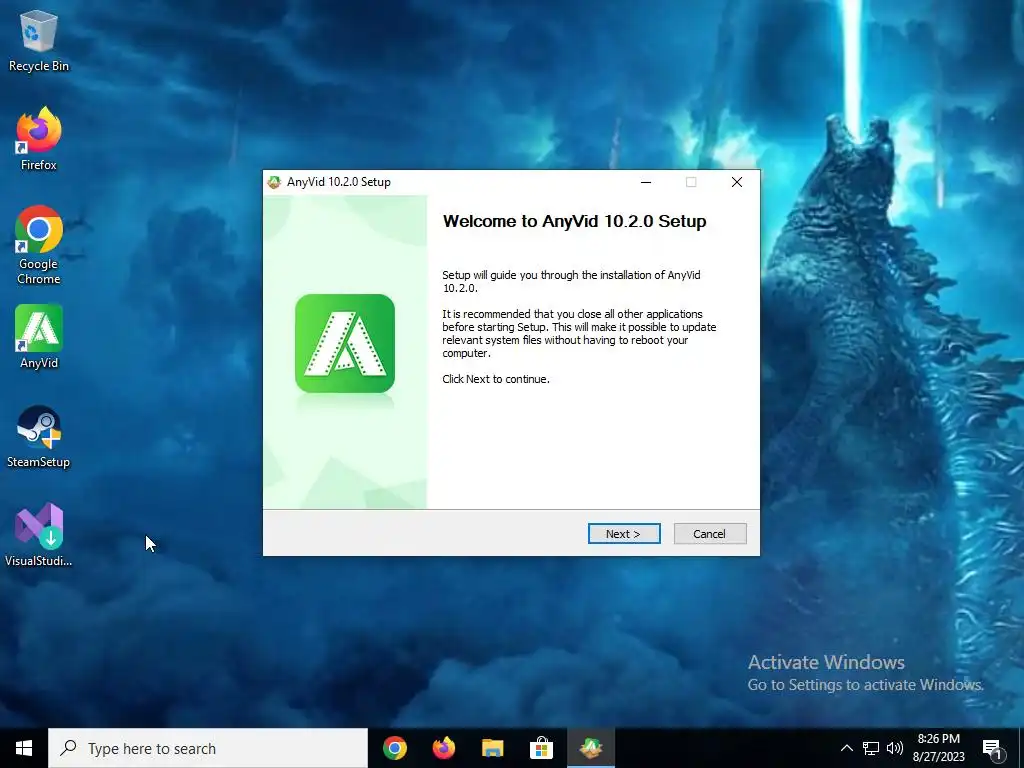Viewport: 1024px width, 768px height.
Task: Open Chrome from the taskbar
Action: 394,748
